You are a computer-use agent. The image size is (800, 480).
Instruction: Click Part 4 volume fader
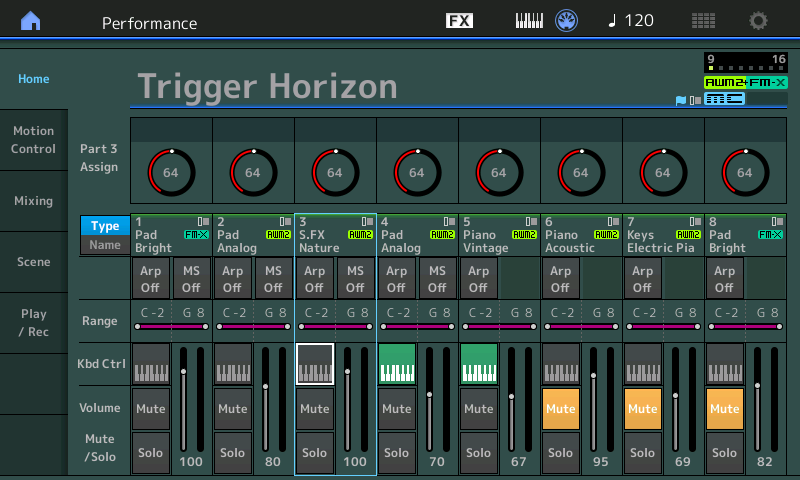tap(429, 394)
